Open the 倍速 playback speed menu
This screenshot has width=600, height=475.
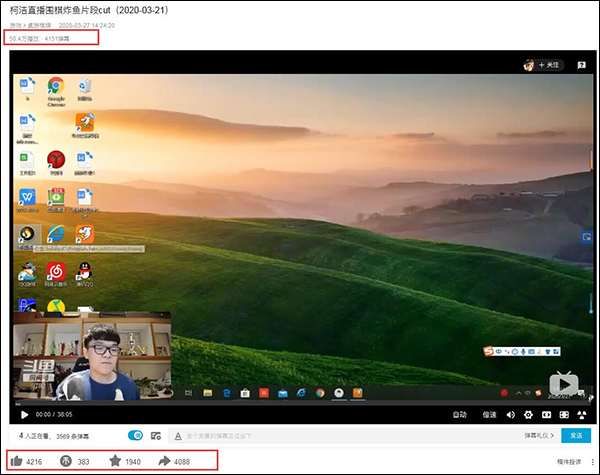[x=488, y=414]
